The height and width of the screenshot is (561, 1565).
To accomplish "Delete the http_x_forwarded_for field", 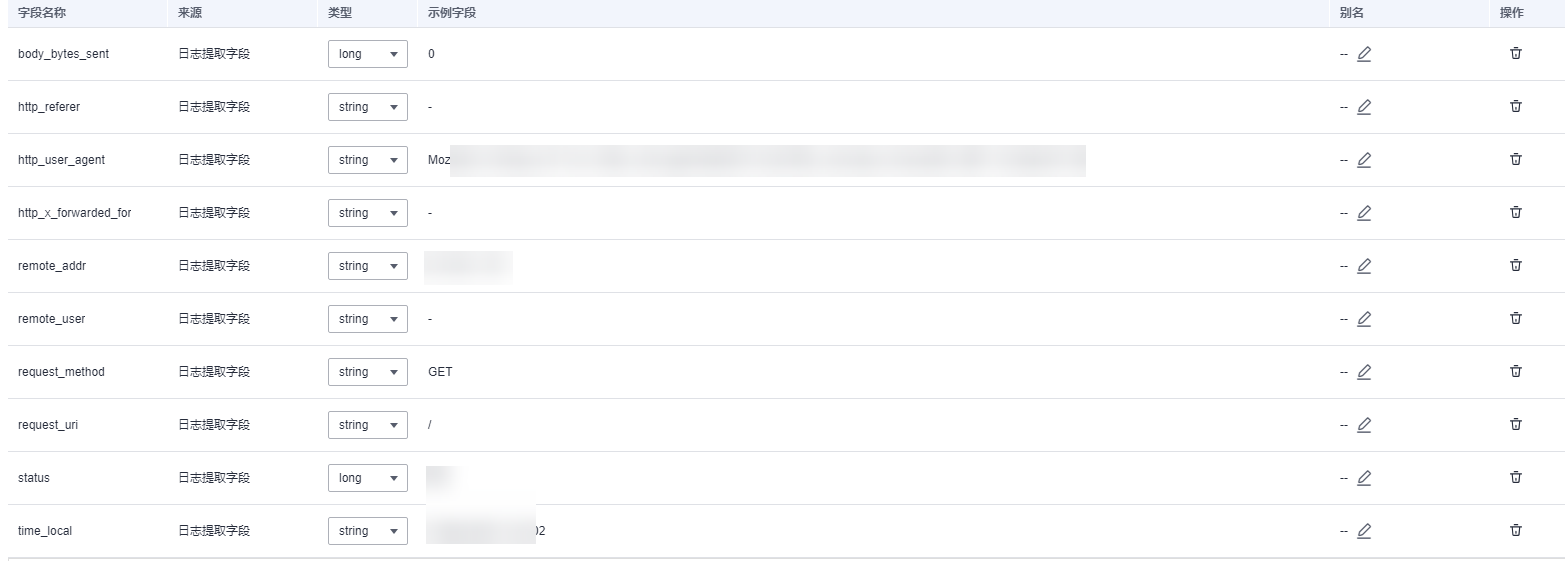I will (x=1516, y=212).
